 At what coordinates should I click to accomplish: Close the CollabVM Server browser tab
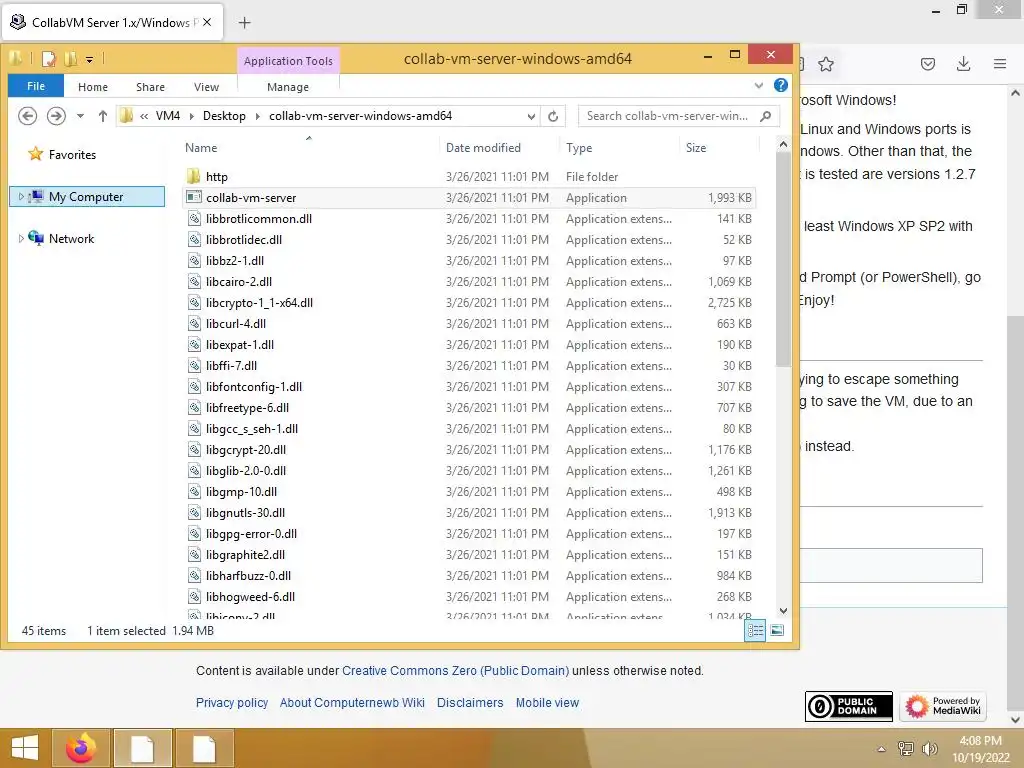pyautogui.click(x=207, y=22)
